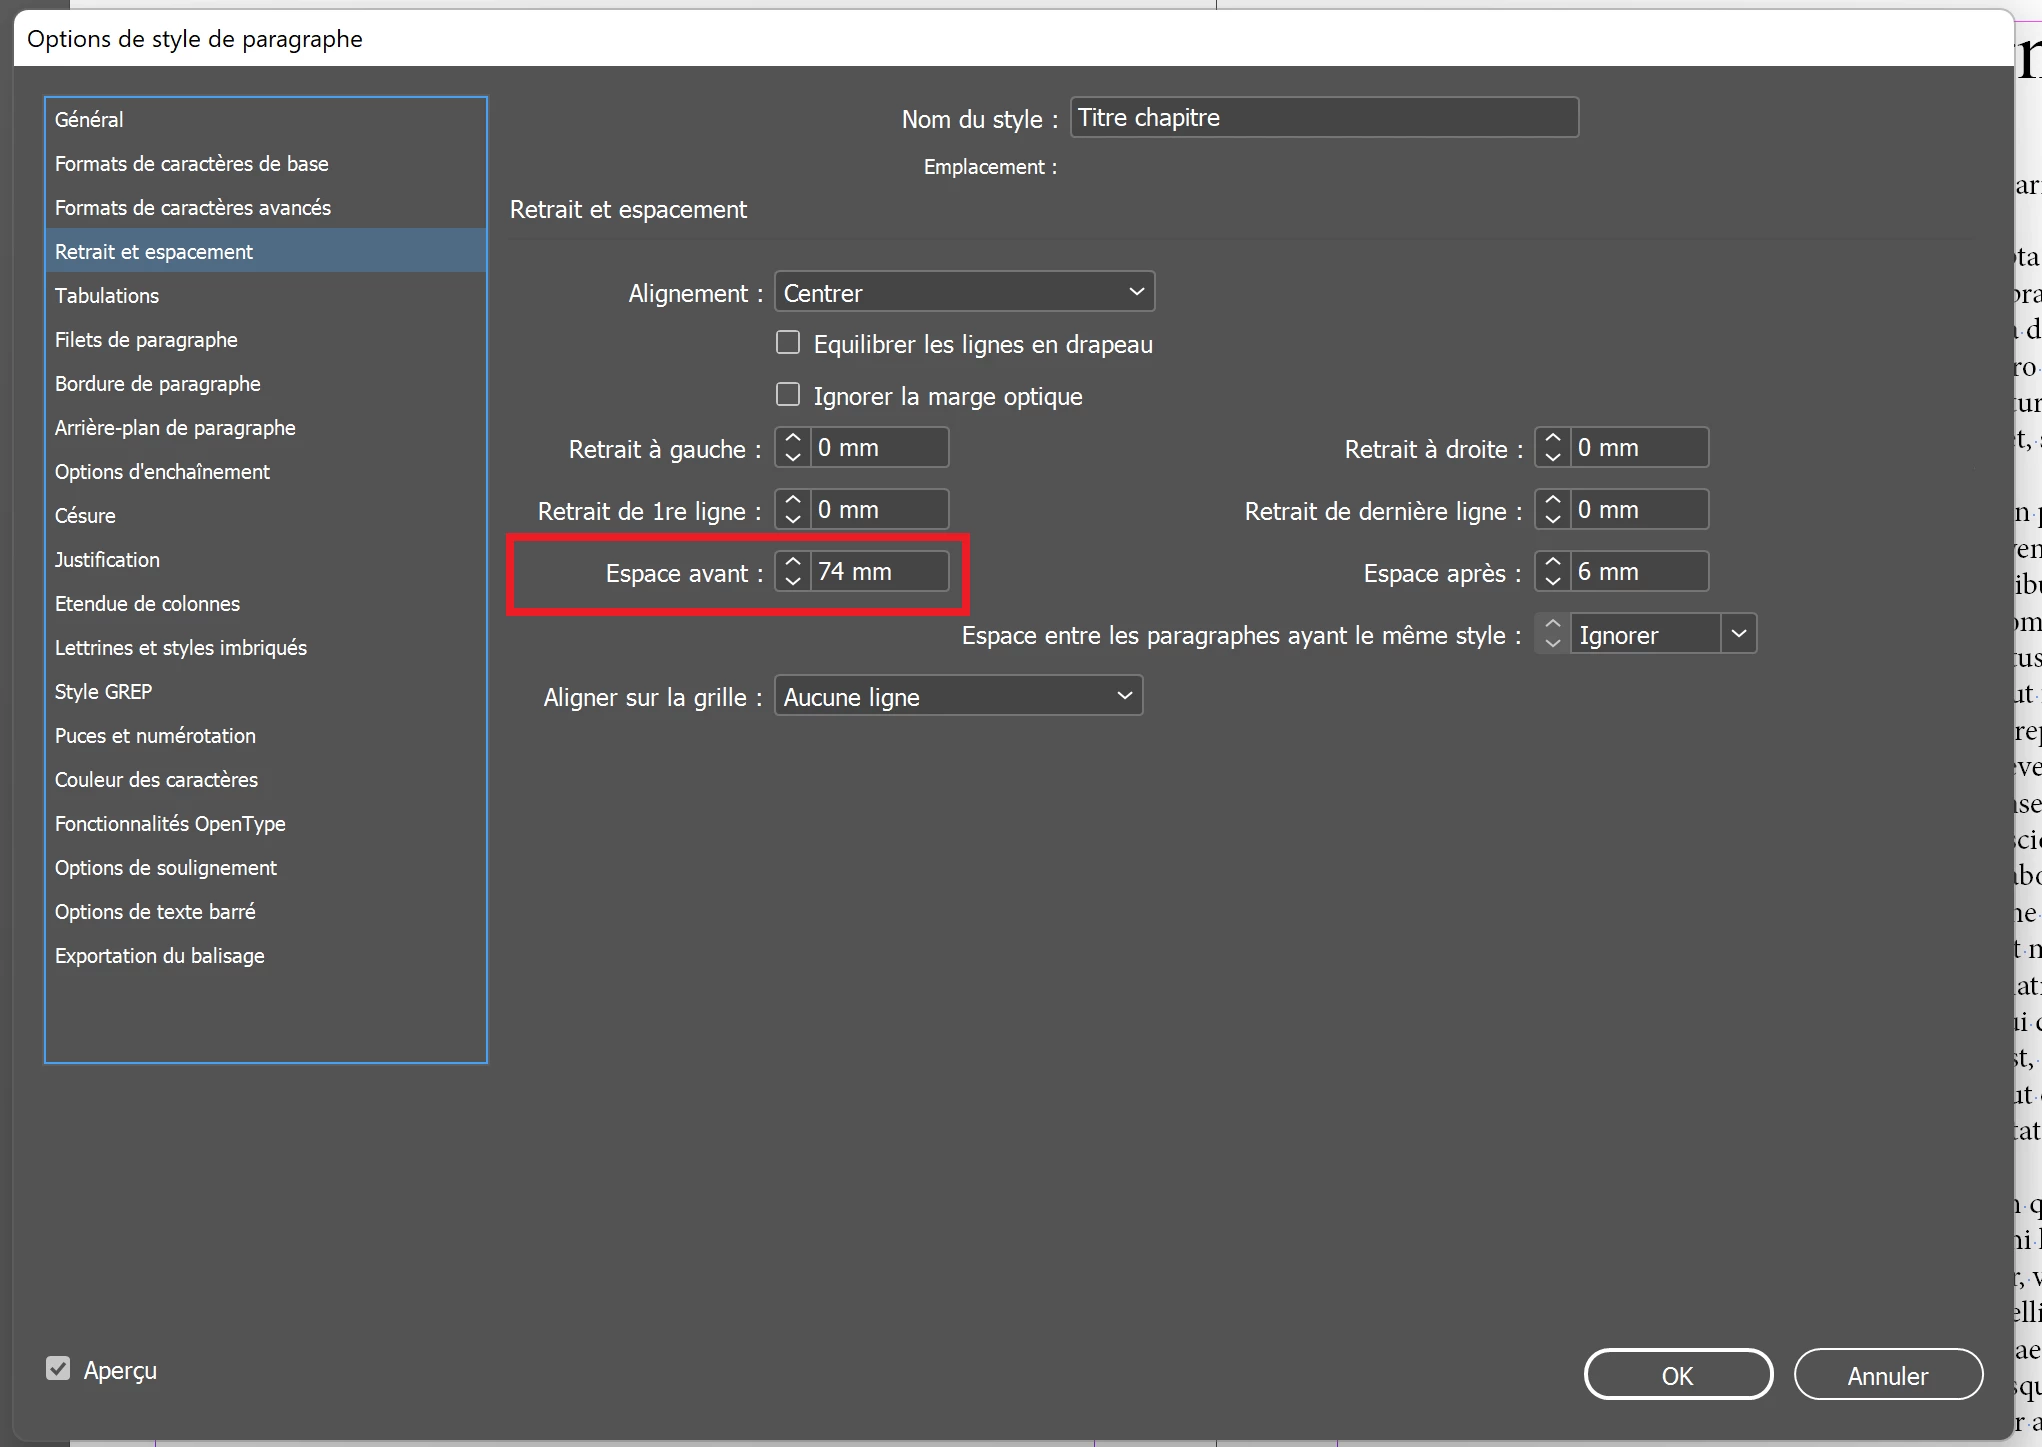Open the Ignorer same-style spacing dropdown arrow
2042x1447 pixels.
pos(1738,634)
